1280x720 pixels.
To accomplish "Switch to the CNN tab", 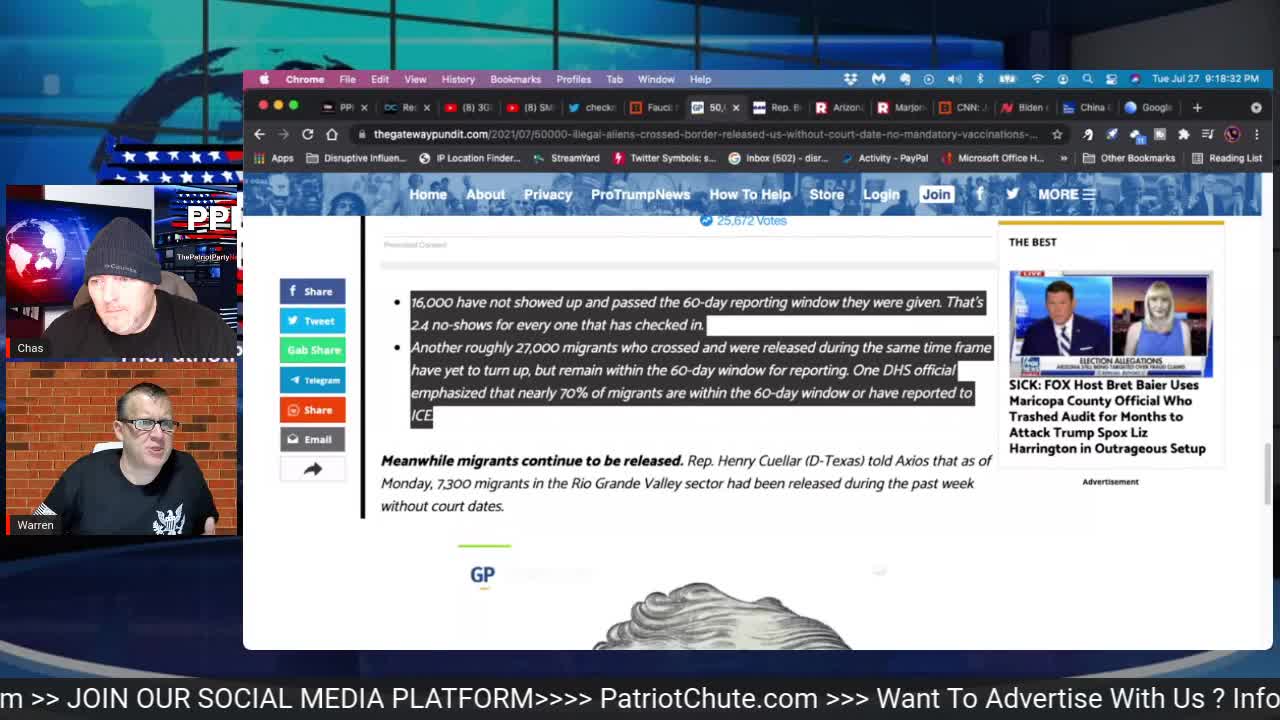I will coord(961,107).
